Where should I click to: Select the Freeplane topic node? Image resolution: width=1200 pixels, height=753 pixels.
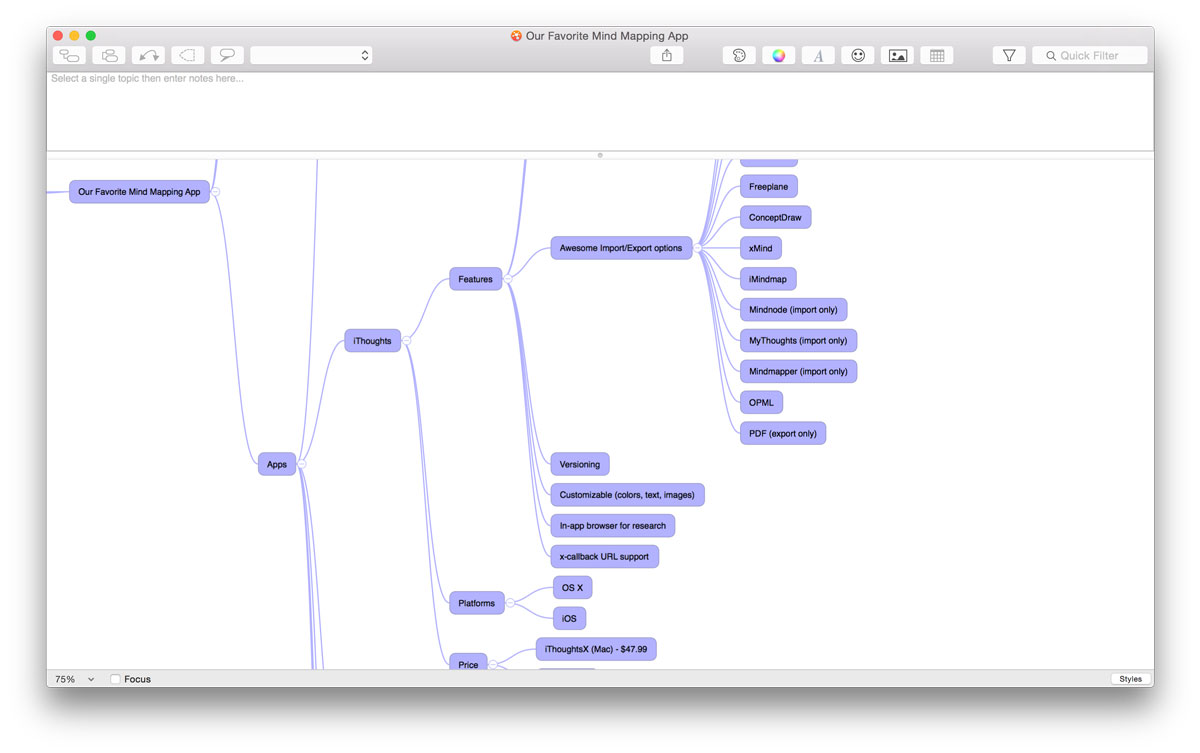(x=768, y=186)
